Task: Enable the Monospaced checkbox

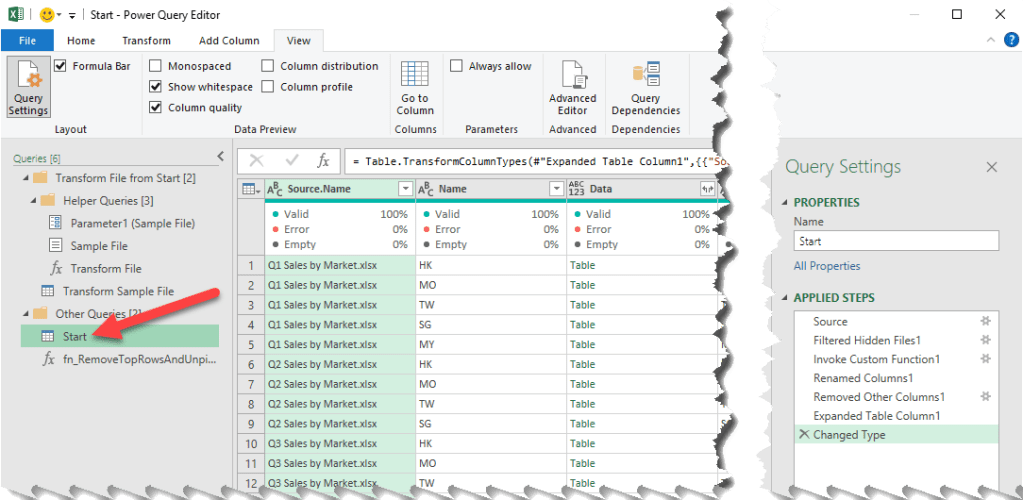Action: [x=156, y=66]
